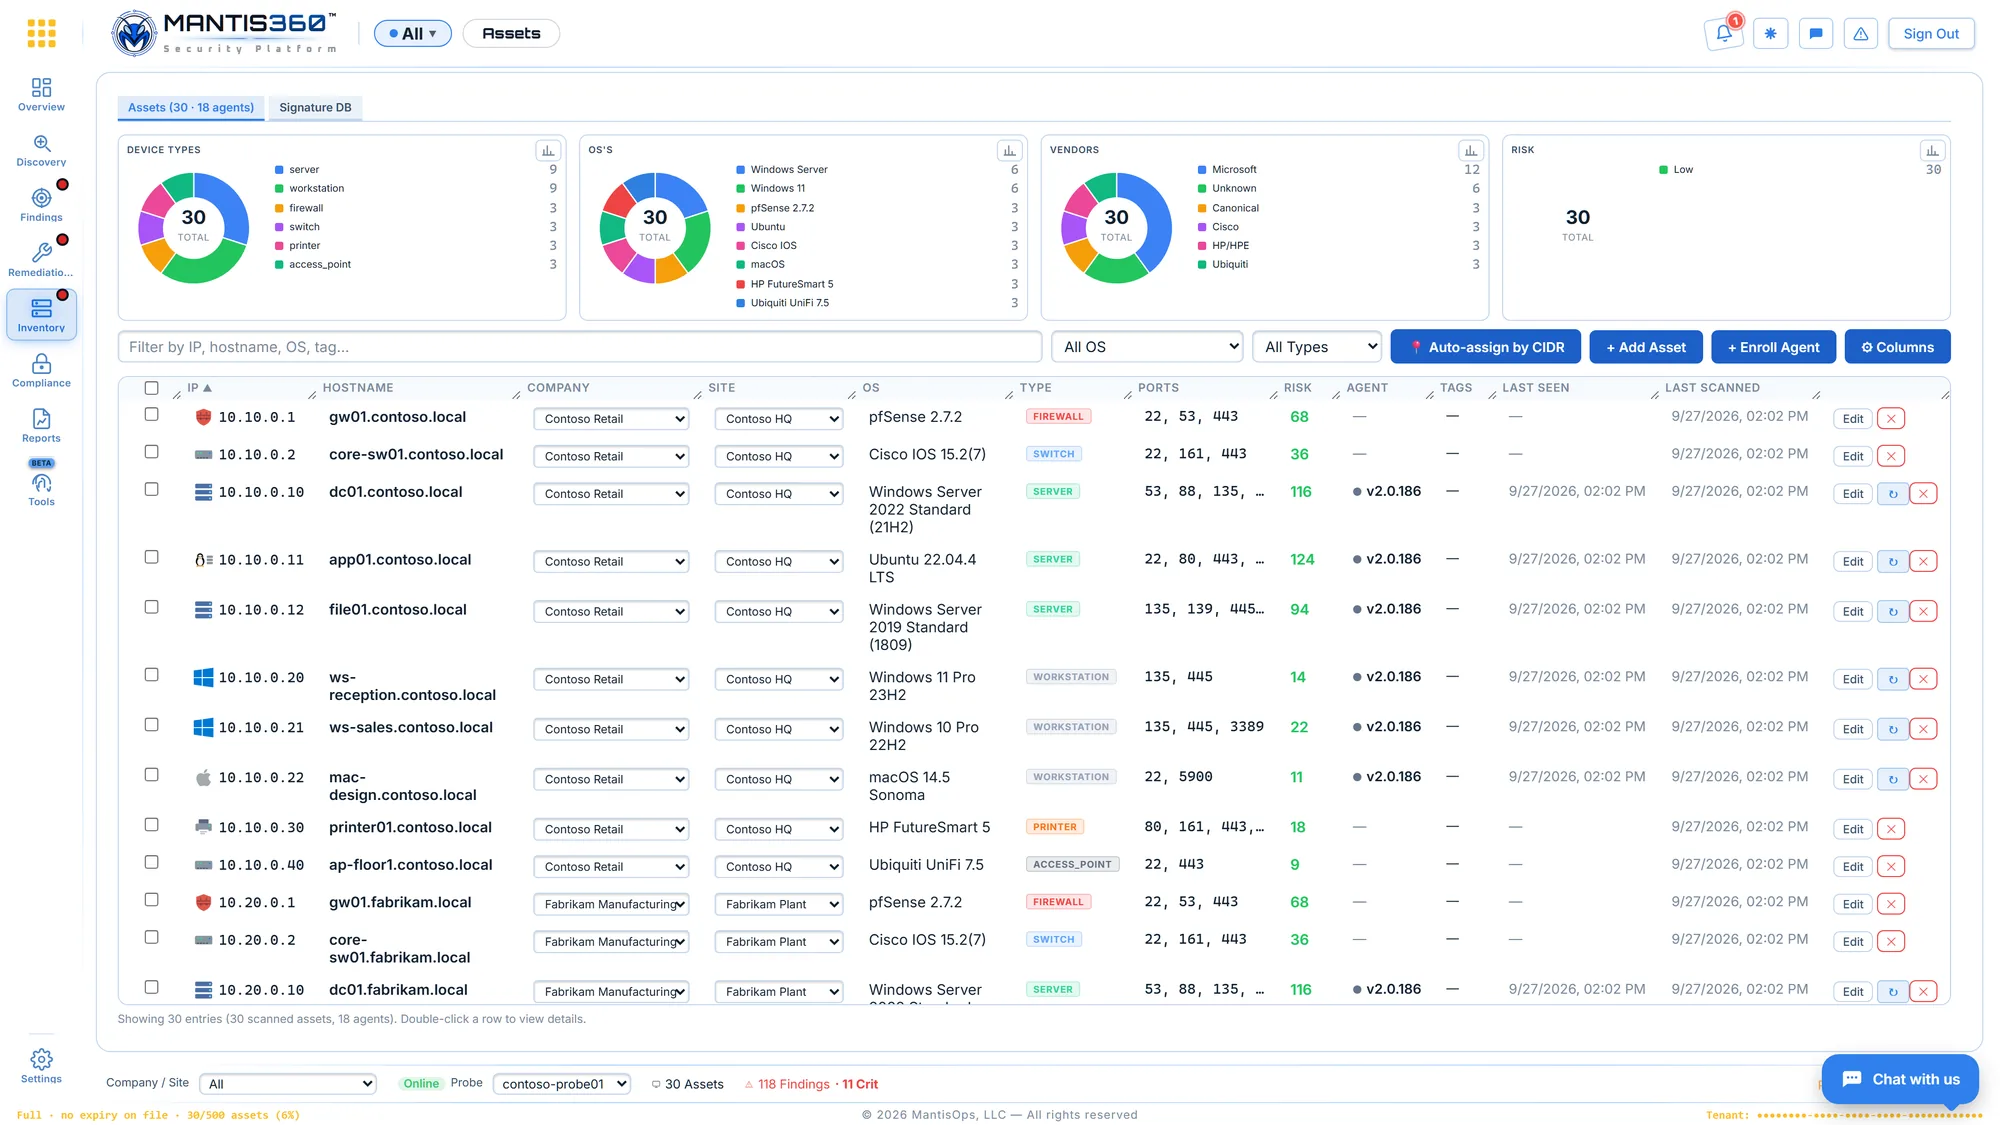The width and height of the screenshot is (2000, 1125).
Task: Check the printer01.contoso.local row checkbox
Action: pos(152,825)
